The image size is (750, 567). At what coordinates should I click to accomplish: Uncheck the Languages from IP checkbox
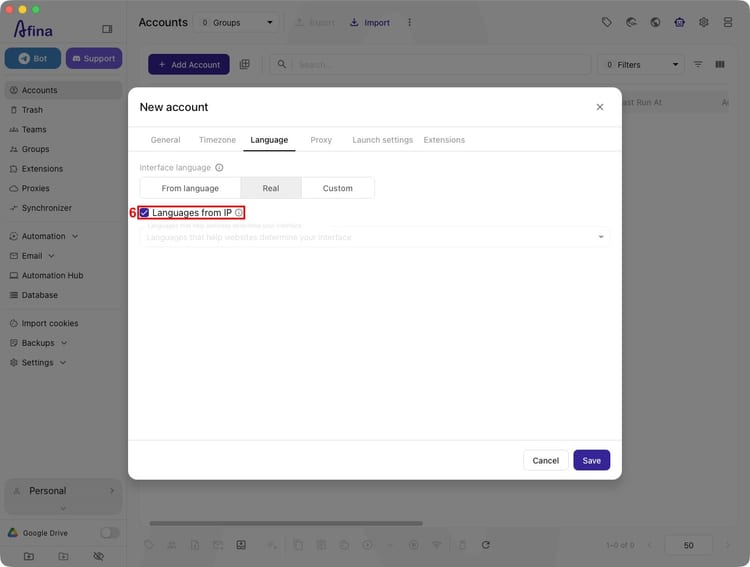pos(144,212)
